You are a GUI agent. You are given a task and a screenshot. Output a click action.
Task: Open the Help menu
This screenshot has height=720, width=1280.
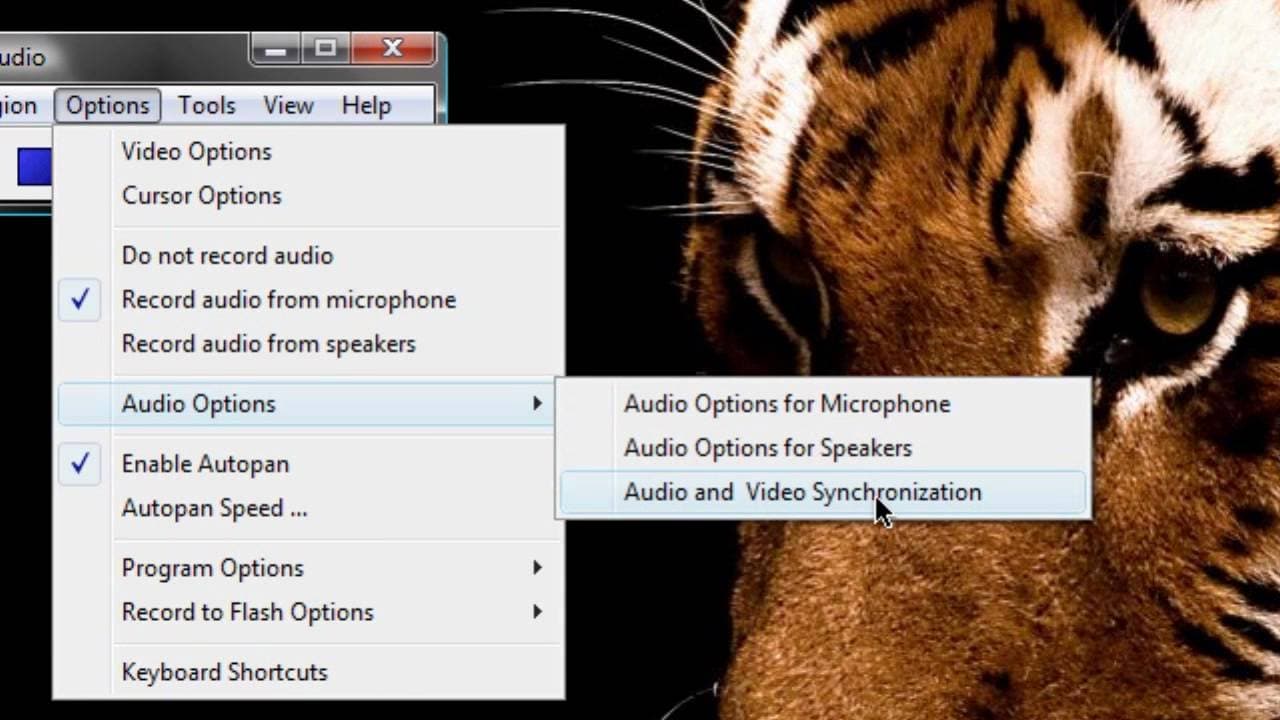point(364,105)
